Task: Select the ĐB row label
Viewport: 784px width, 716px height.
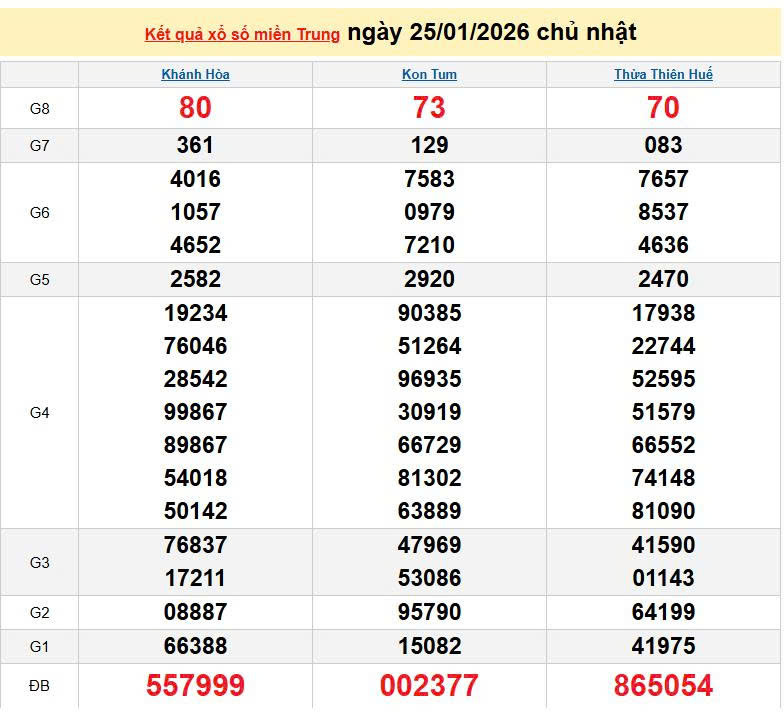Action: coord(40,685)
